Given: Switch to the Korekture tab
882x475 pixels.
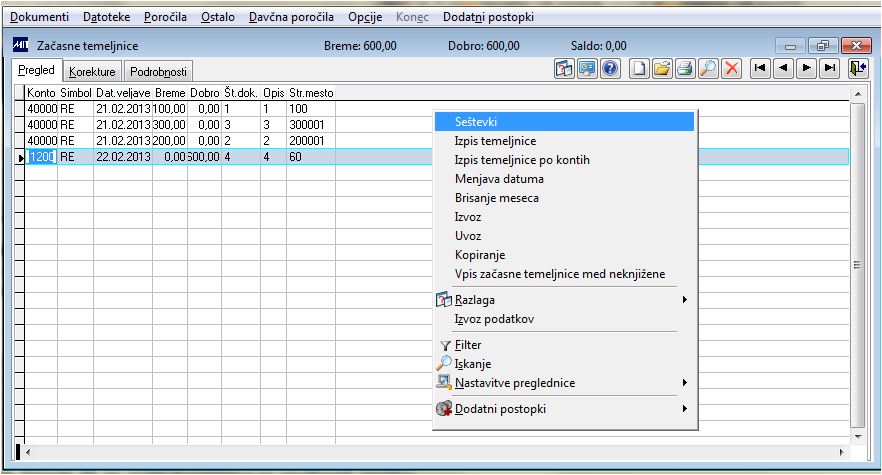Looking at the screenshot, I should (x=92, y=71).
